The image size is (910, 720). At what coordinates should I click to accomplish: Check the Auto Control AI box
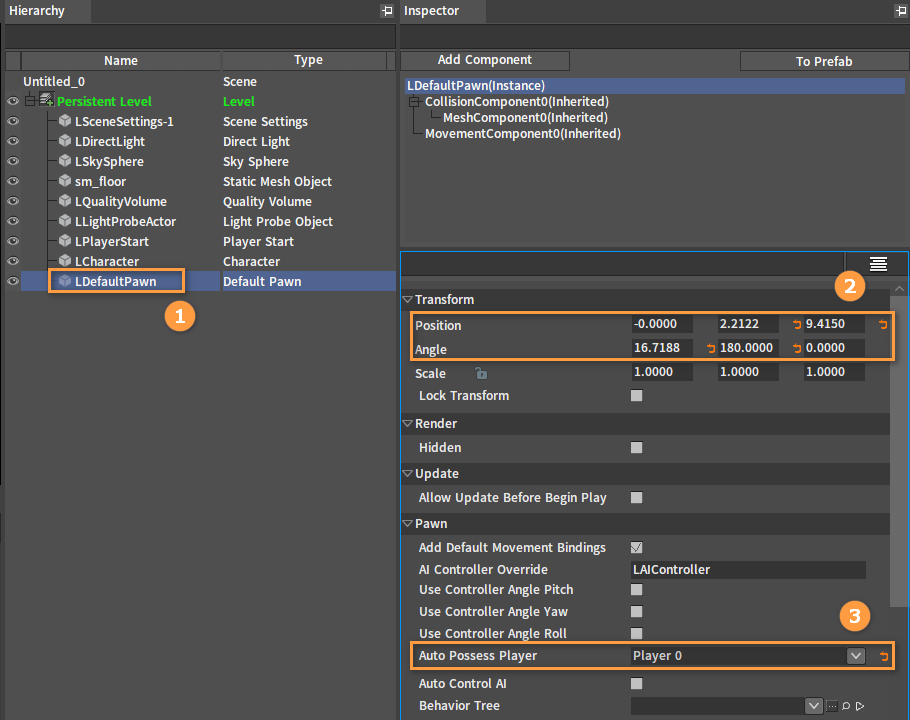(637, 684)
